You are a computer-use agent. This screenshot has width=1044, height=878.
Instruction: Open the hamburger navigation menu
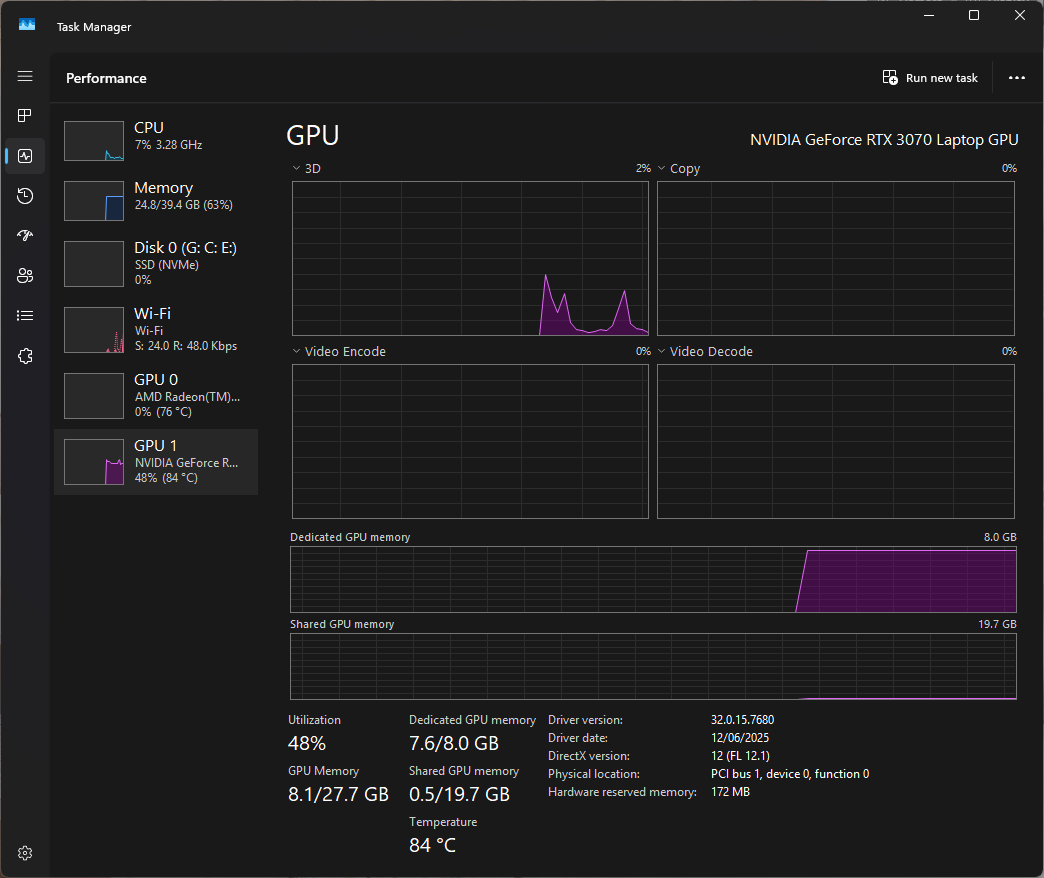[x=25, y=76]
